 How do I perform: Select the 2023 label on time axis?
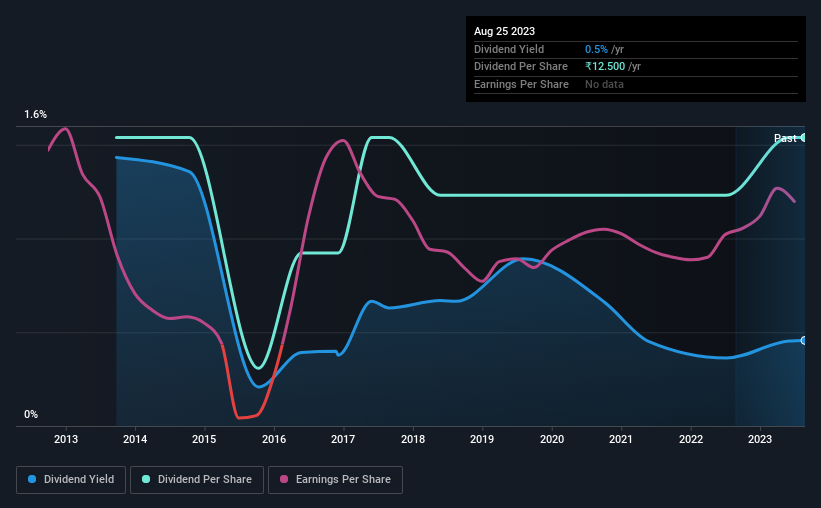(x=760, y=439)
